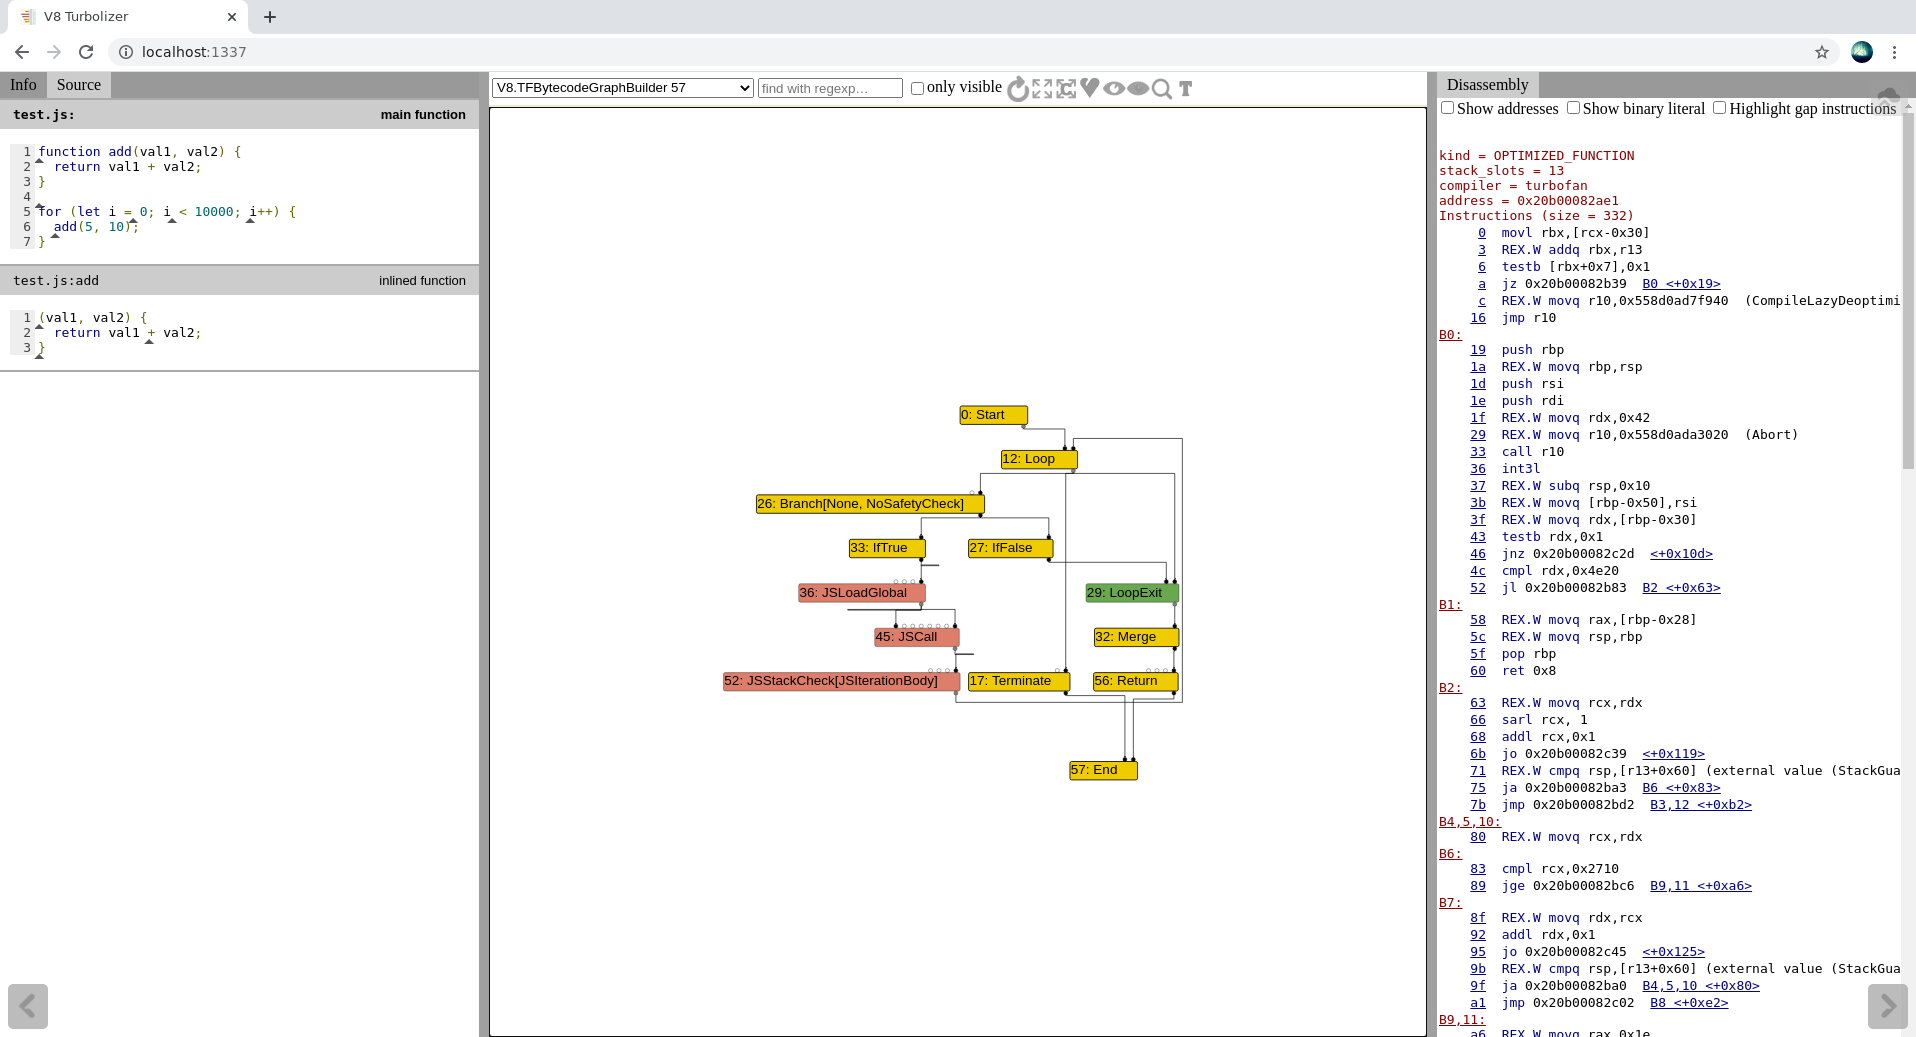Collapse the left panel with arrow button
The image size is (1916, 1037).
click(28, 1006)
